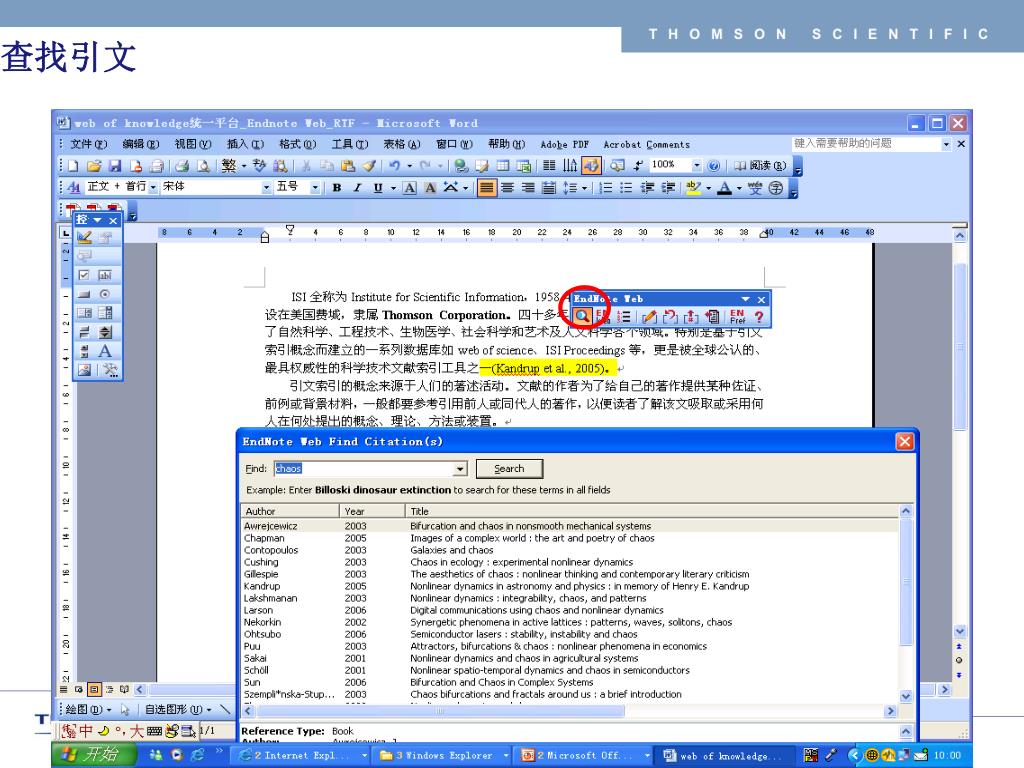This screenshot has height=768, width=1024.
Task: Click the Windows Explorer taskbar button
Action: click(x=444, y=756)
